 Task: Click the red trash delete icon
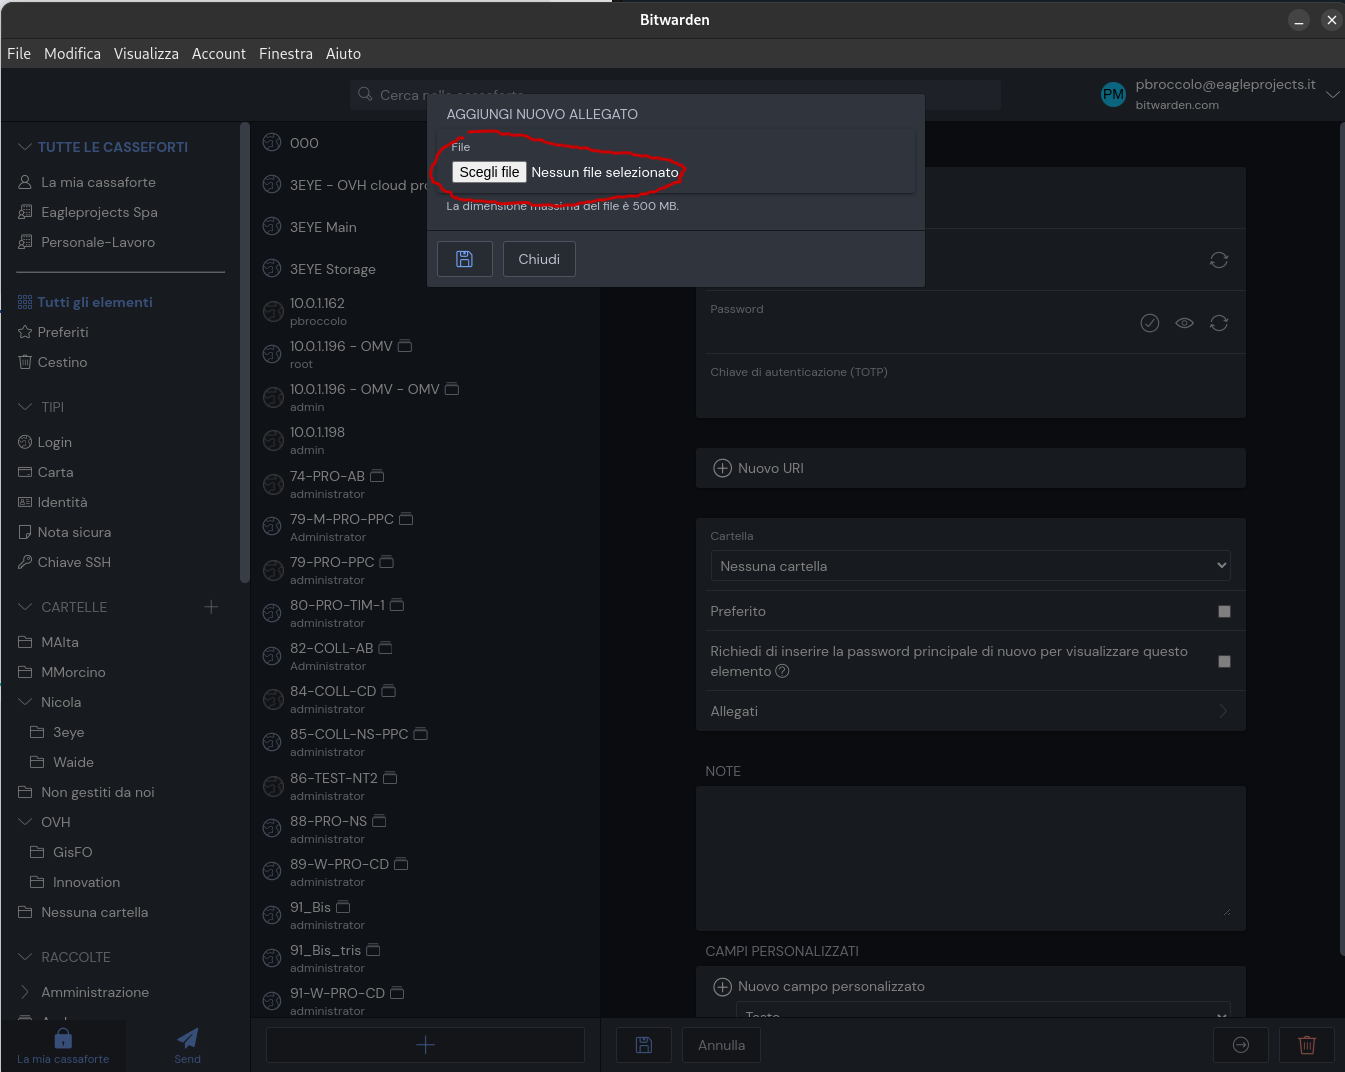(1306, 1045)
